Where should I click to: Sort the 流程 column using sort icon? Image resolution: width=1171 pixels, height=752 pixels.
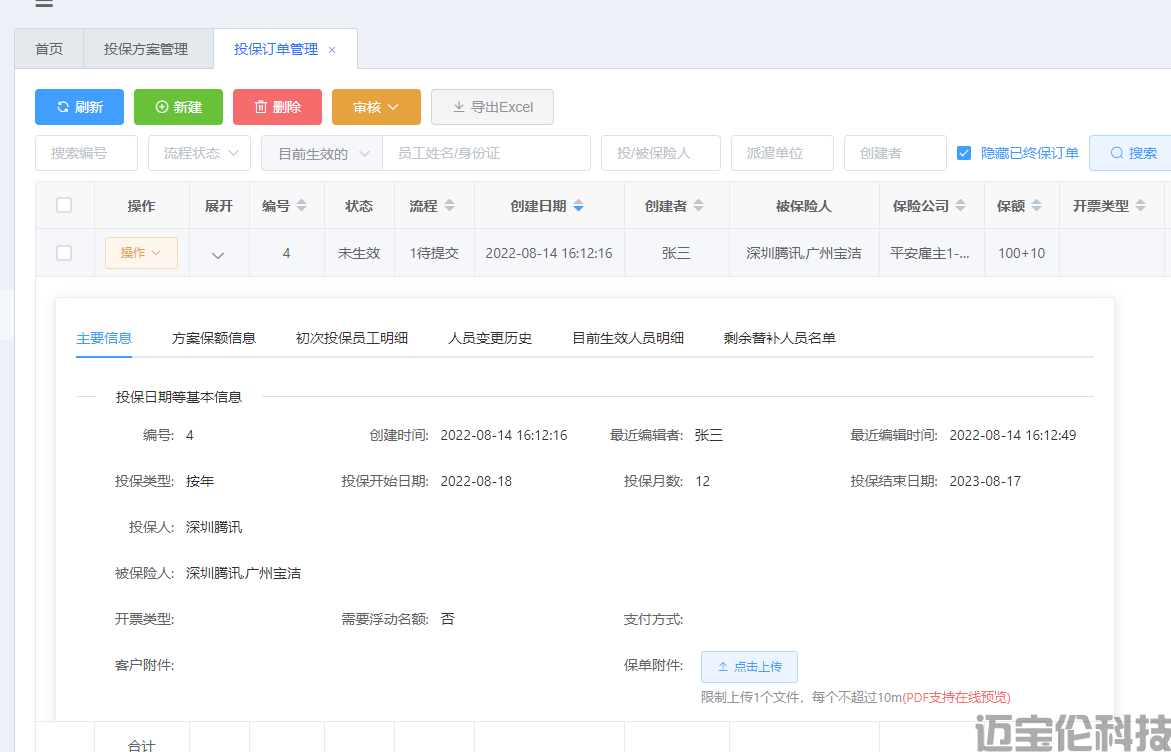point(450,206)
